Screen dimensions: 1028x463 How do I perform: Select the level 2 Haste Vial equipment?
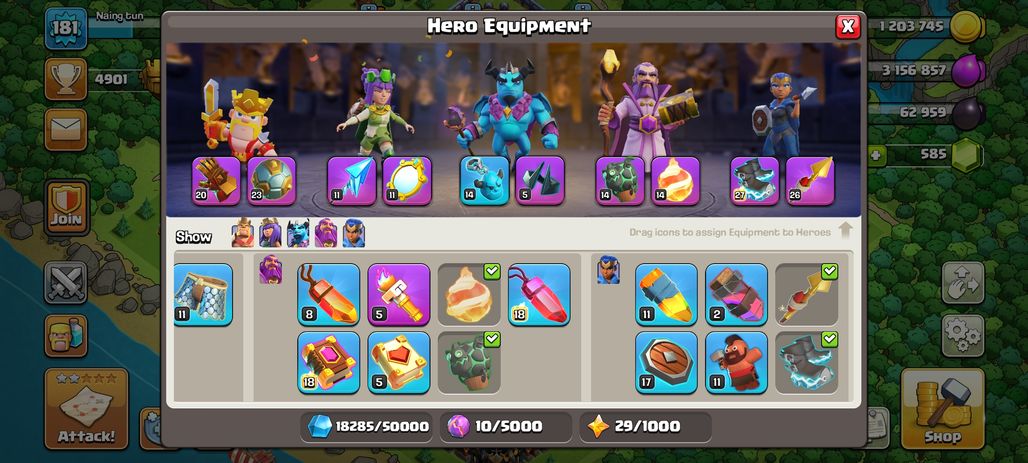736,294
